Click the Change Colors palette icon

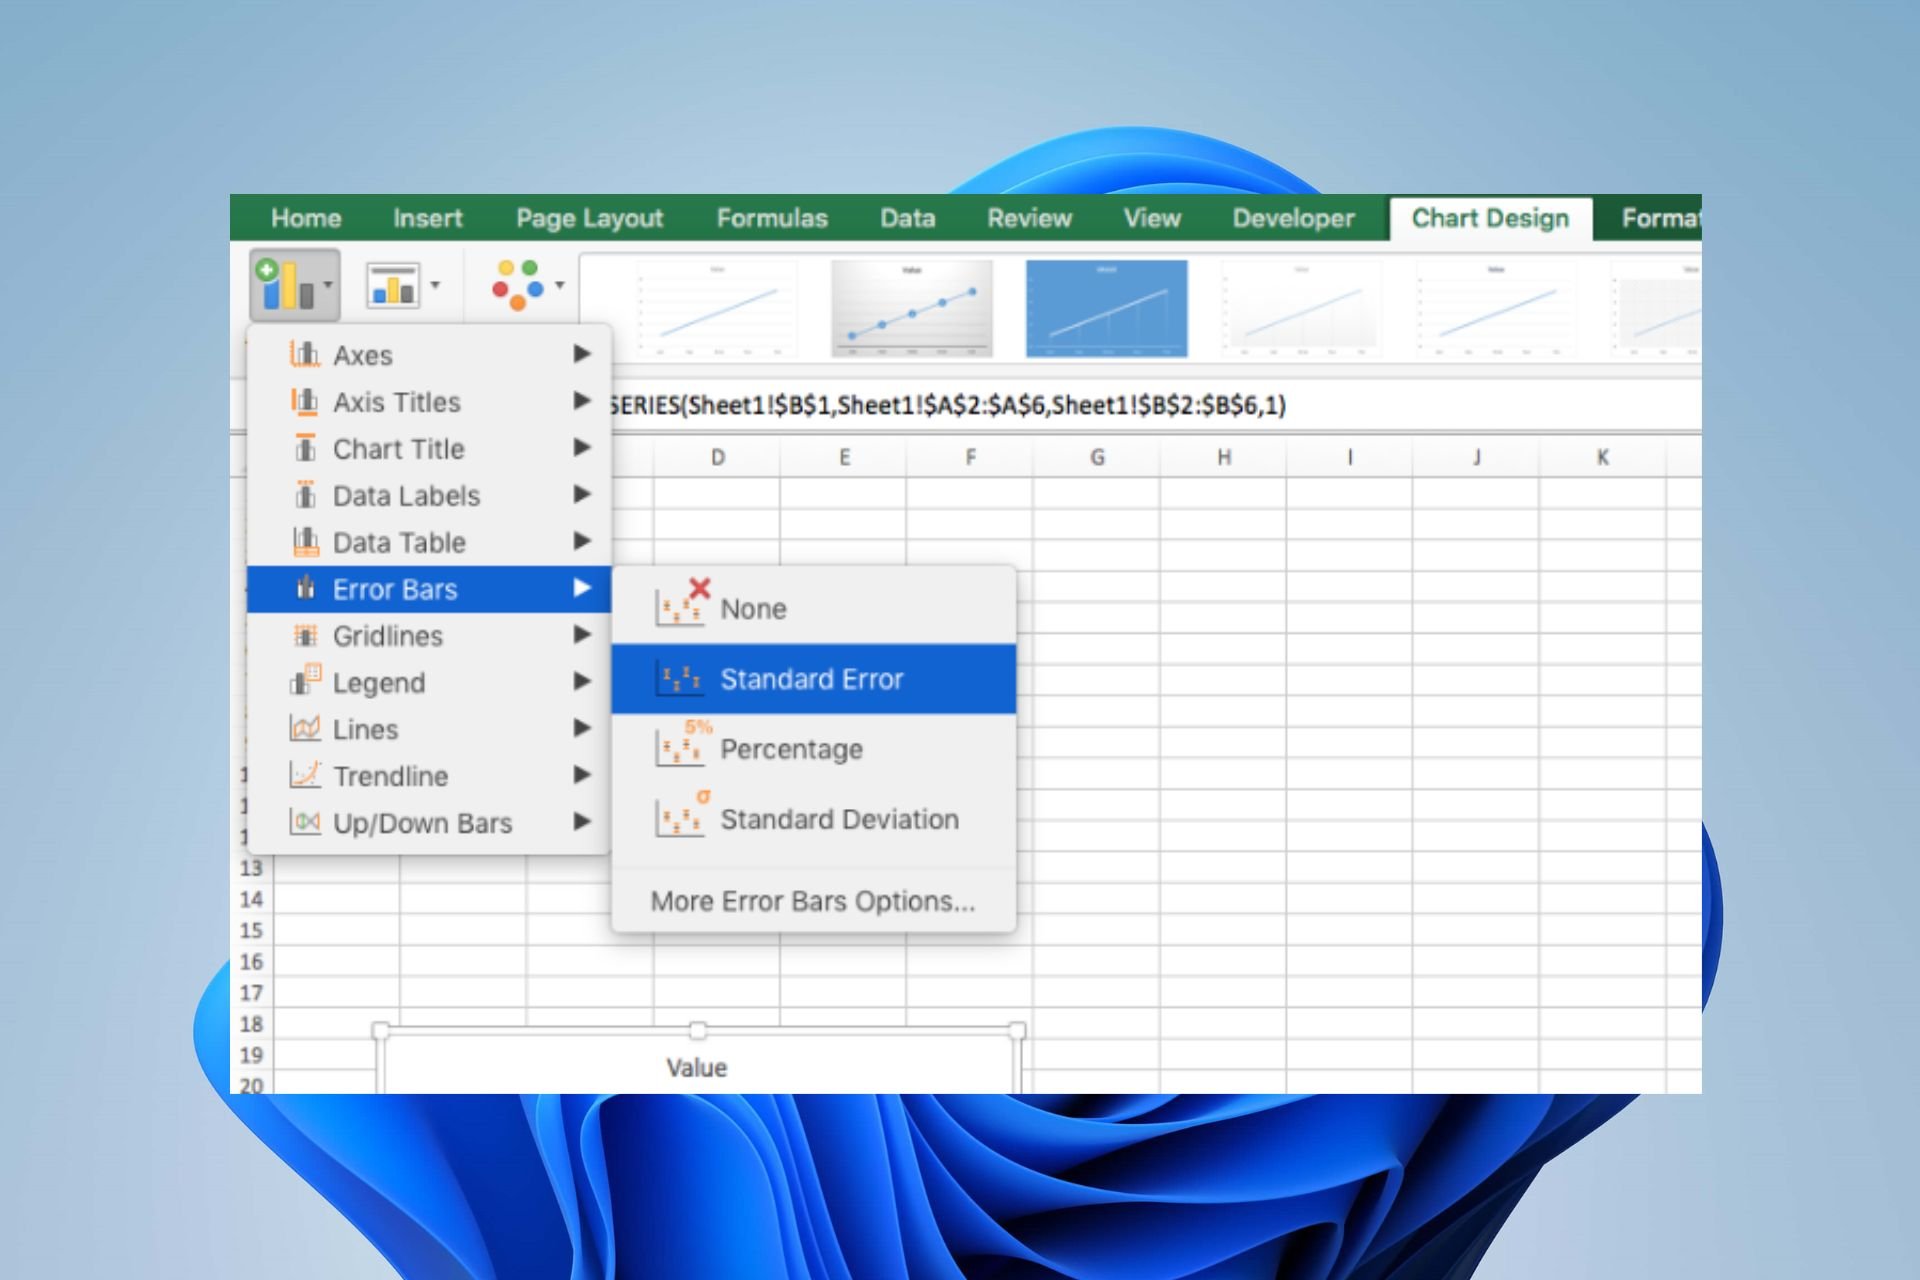[518, 285]
